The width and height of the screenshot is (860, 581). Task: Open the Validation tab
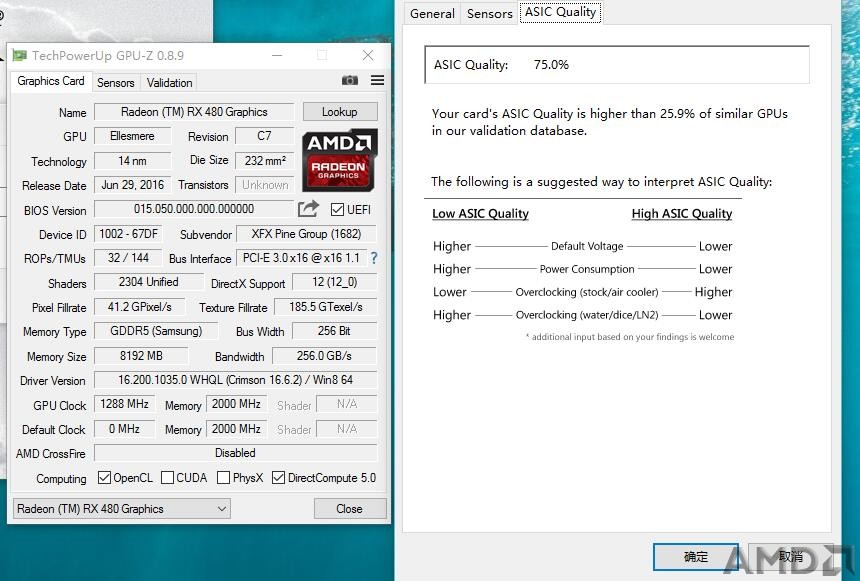[x=169, y=83]
